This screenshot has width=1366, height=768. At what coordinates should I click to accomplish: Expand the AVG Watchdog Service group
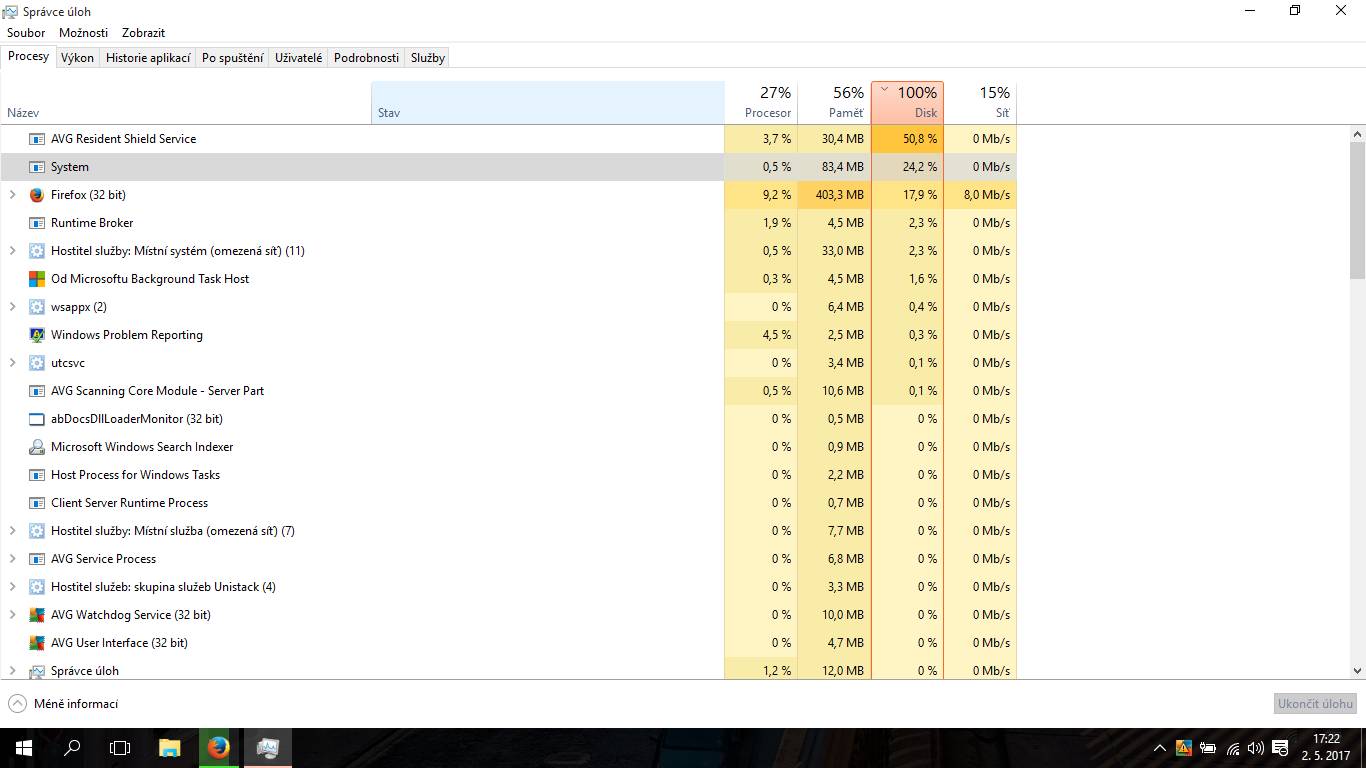tap(12, 615)
